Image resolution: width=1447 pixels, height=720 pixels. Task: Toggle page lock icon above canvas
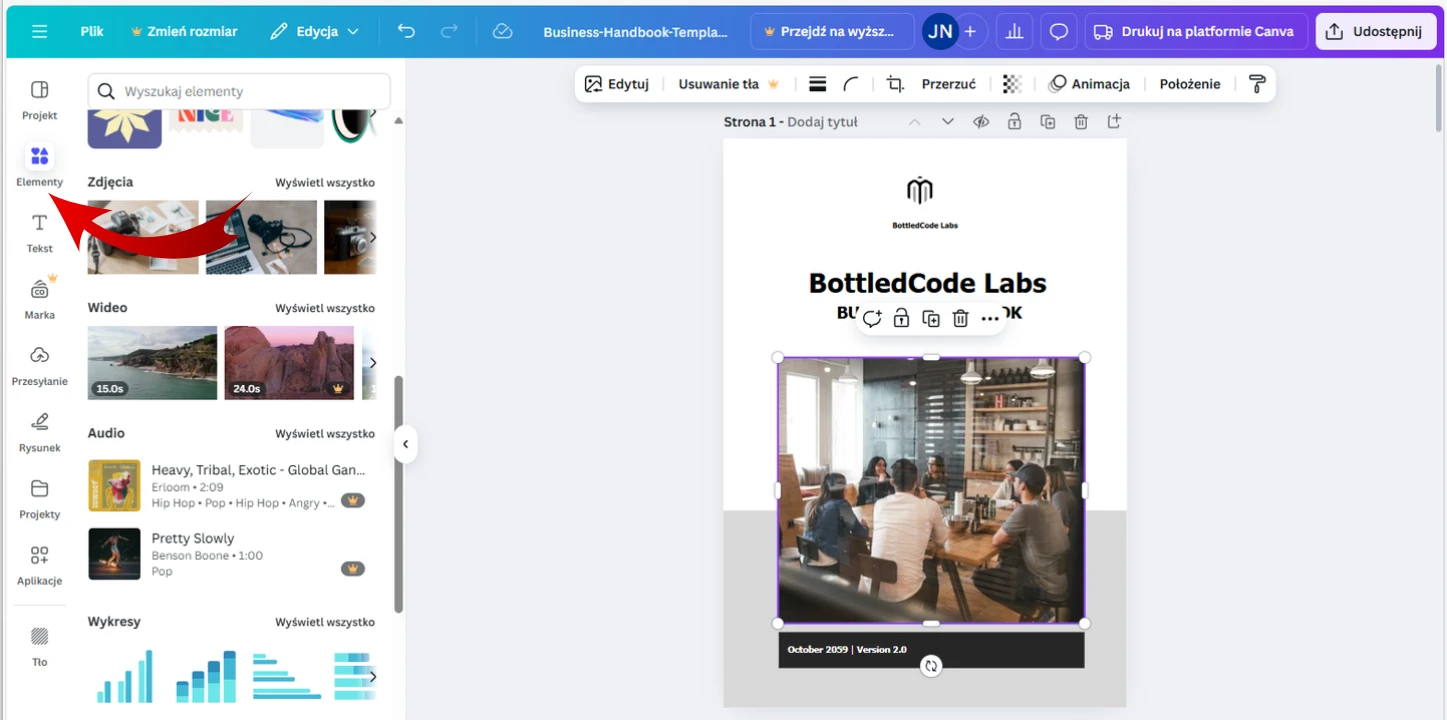tap(1014, 122)
